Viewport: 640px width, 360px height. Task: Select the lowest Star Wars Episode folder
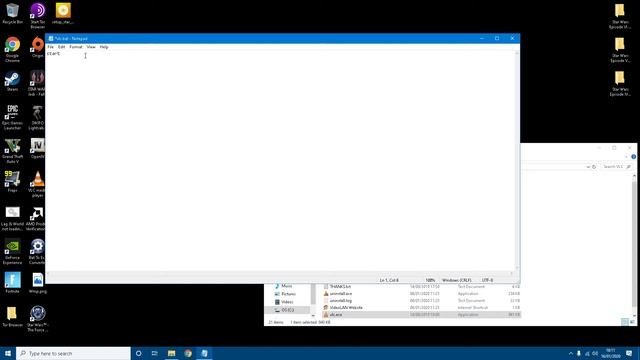620,83
